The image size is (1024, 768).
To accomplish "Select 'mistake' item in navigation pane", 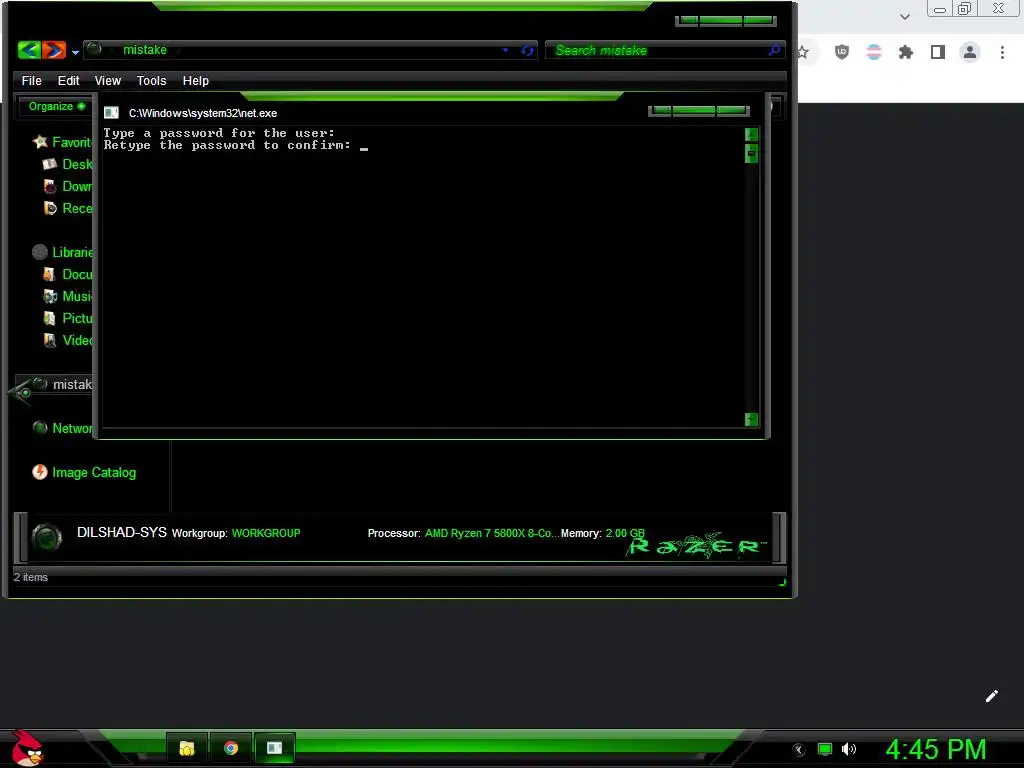I will click(63, 385).
